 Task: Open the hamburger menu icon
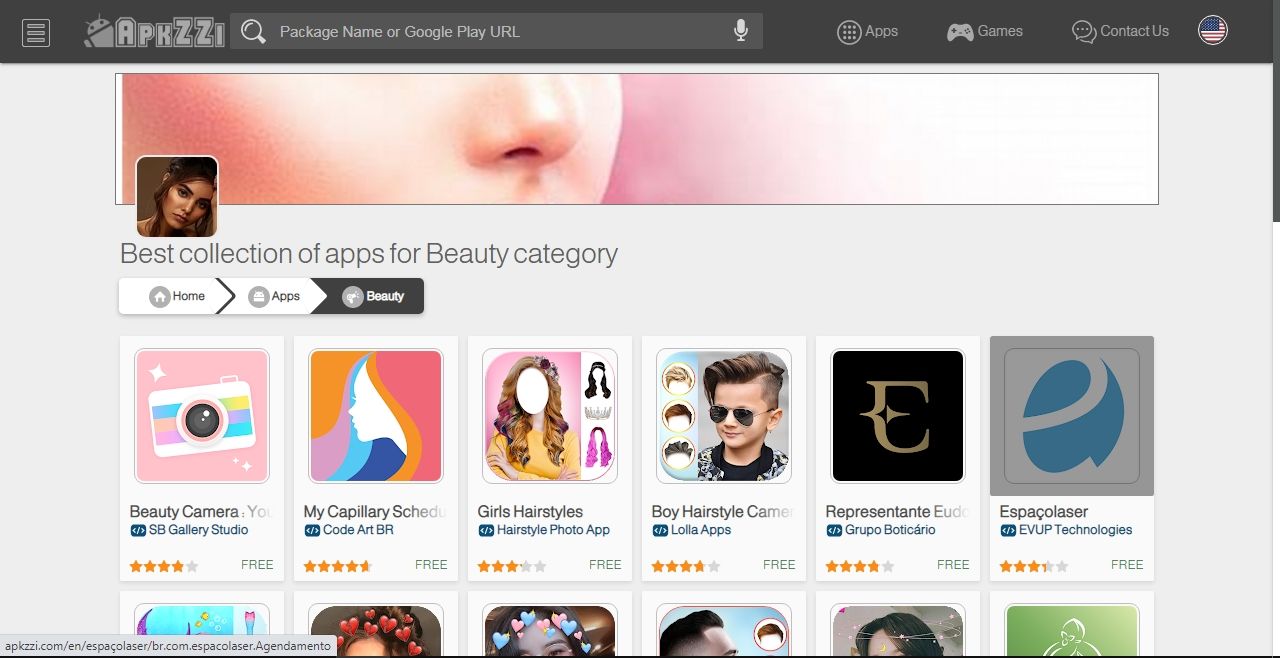pos(36,32)
